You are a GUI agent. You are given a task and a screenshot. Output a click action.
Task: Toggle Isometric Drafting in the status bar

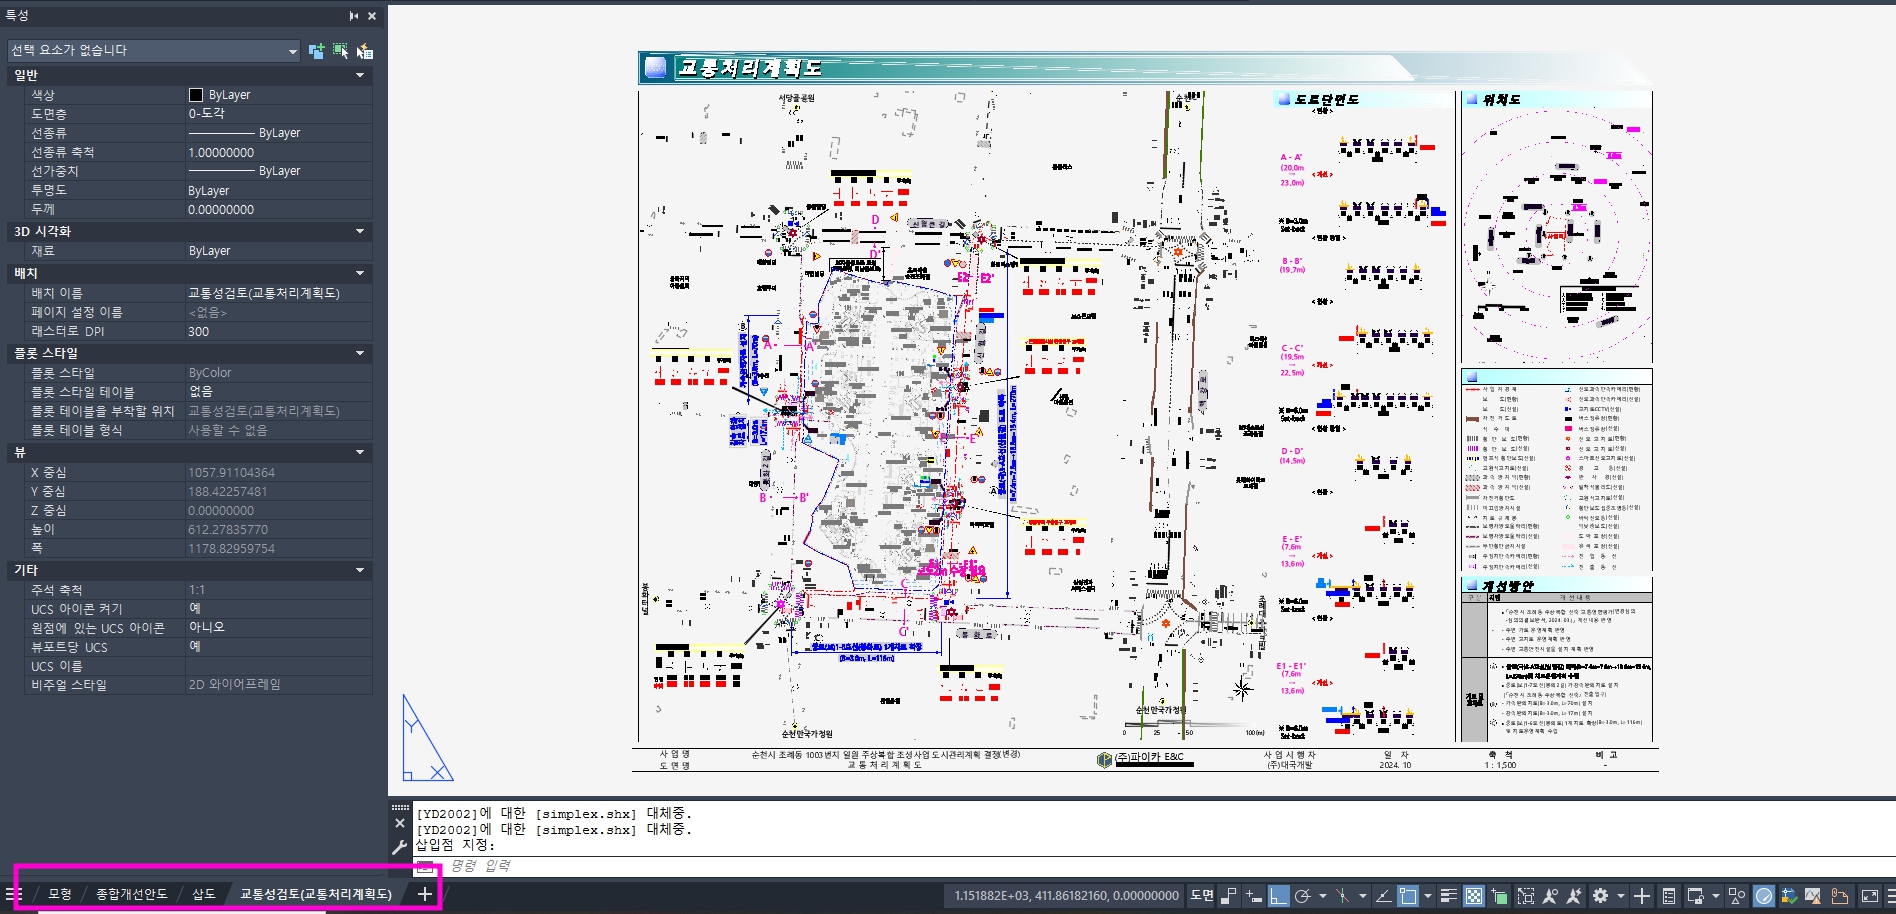coord(1342,896)
